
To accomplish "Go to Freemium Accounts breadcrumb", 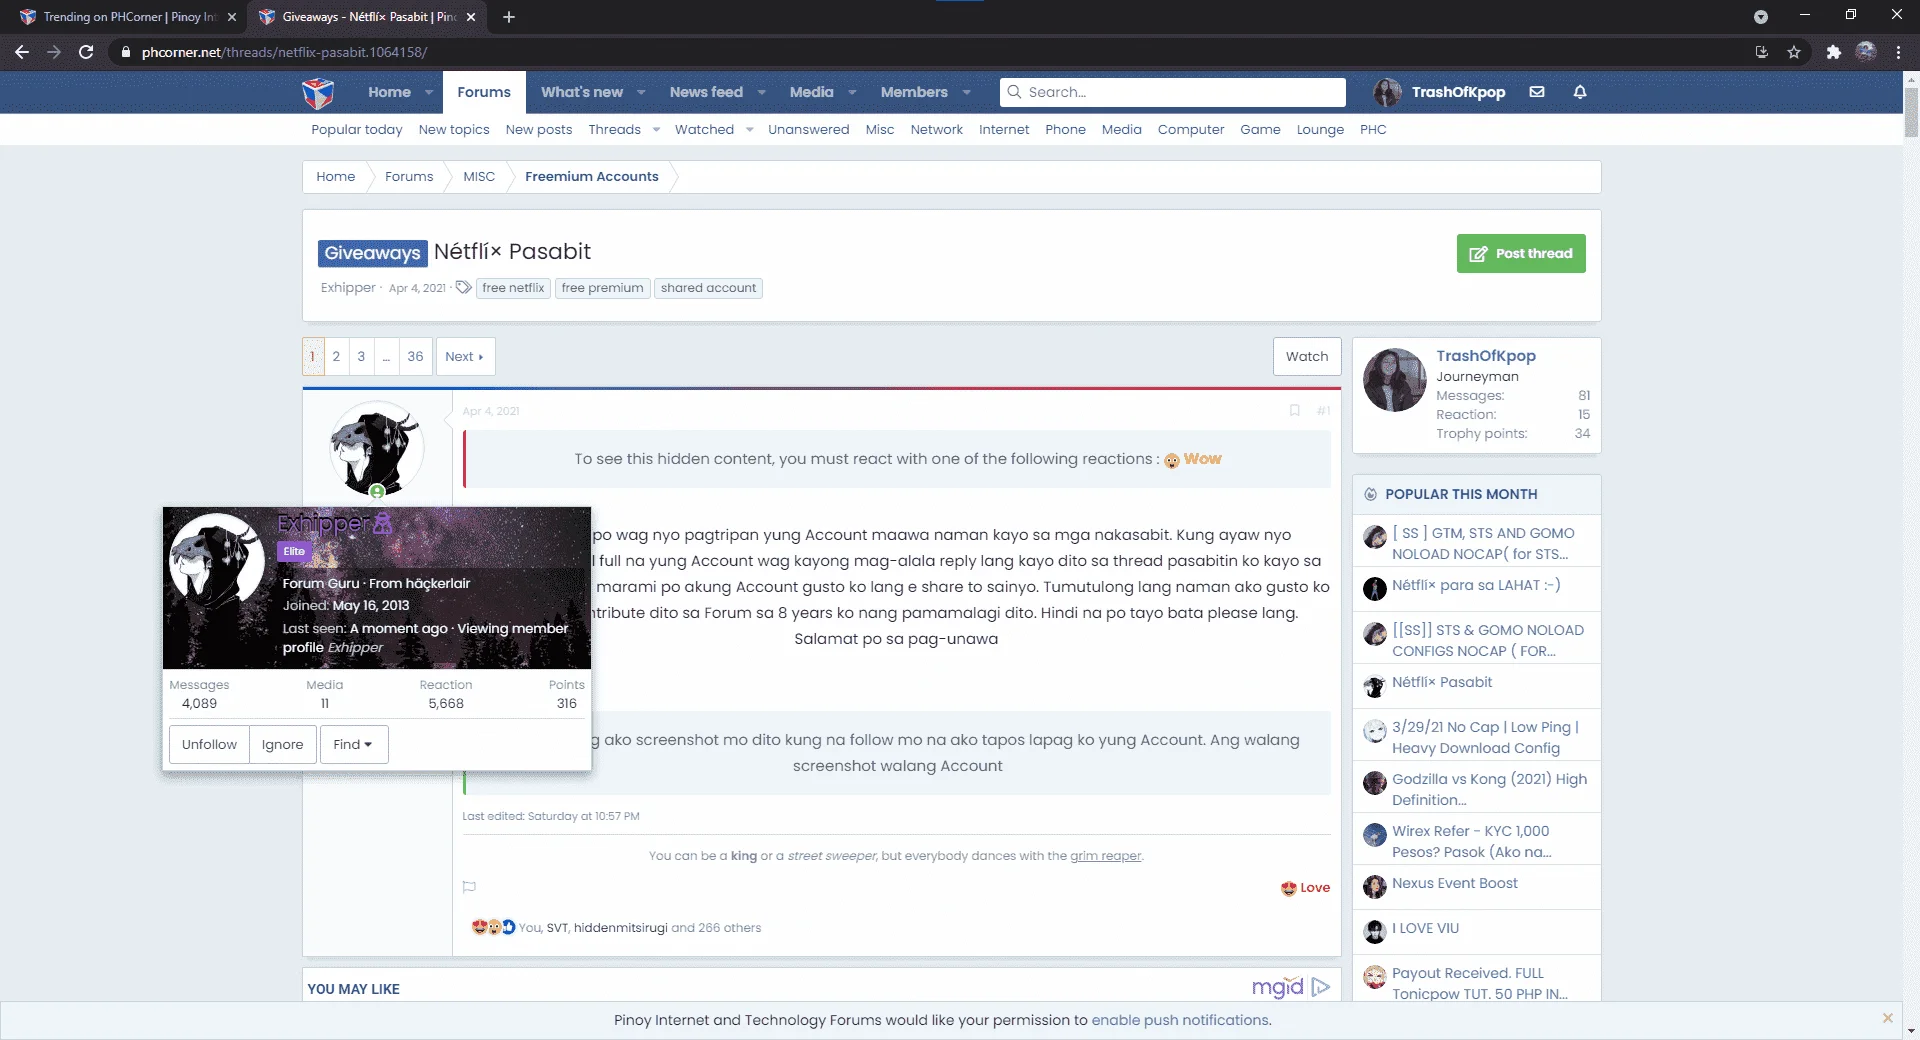I will [592, 177].
